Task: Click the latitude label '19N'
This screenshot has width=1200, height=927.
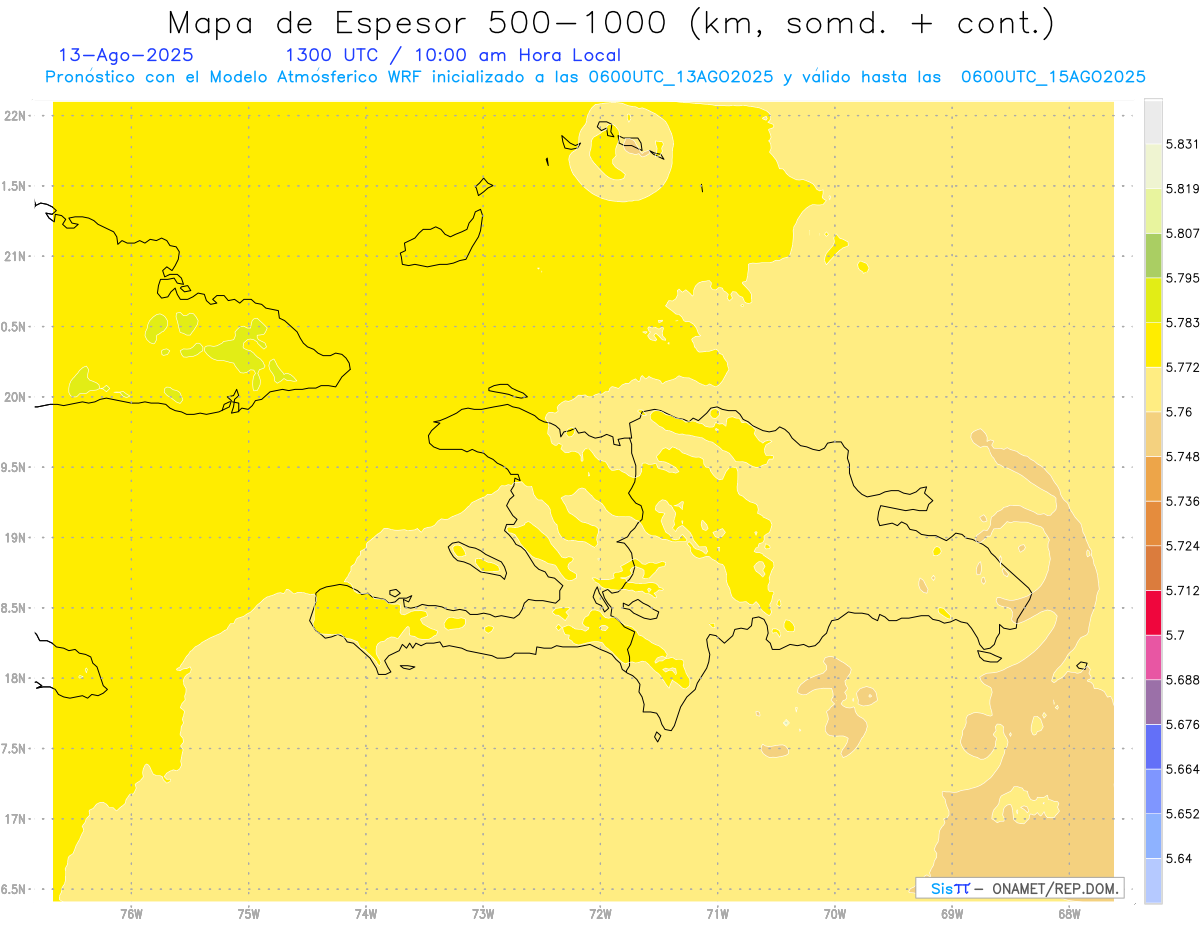Action: coord(15,538)
